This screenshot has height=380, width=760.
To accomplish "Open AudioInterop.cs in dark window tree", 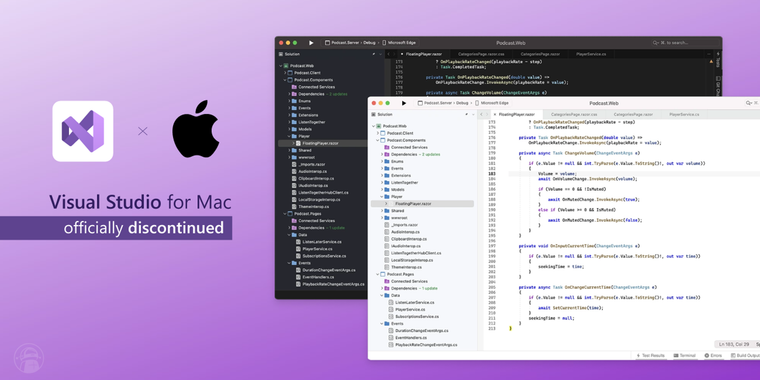I will click(x=313, y=172).
